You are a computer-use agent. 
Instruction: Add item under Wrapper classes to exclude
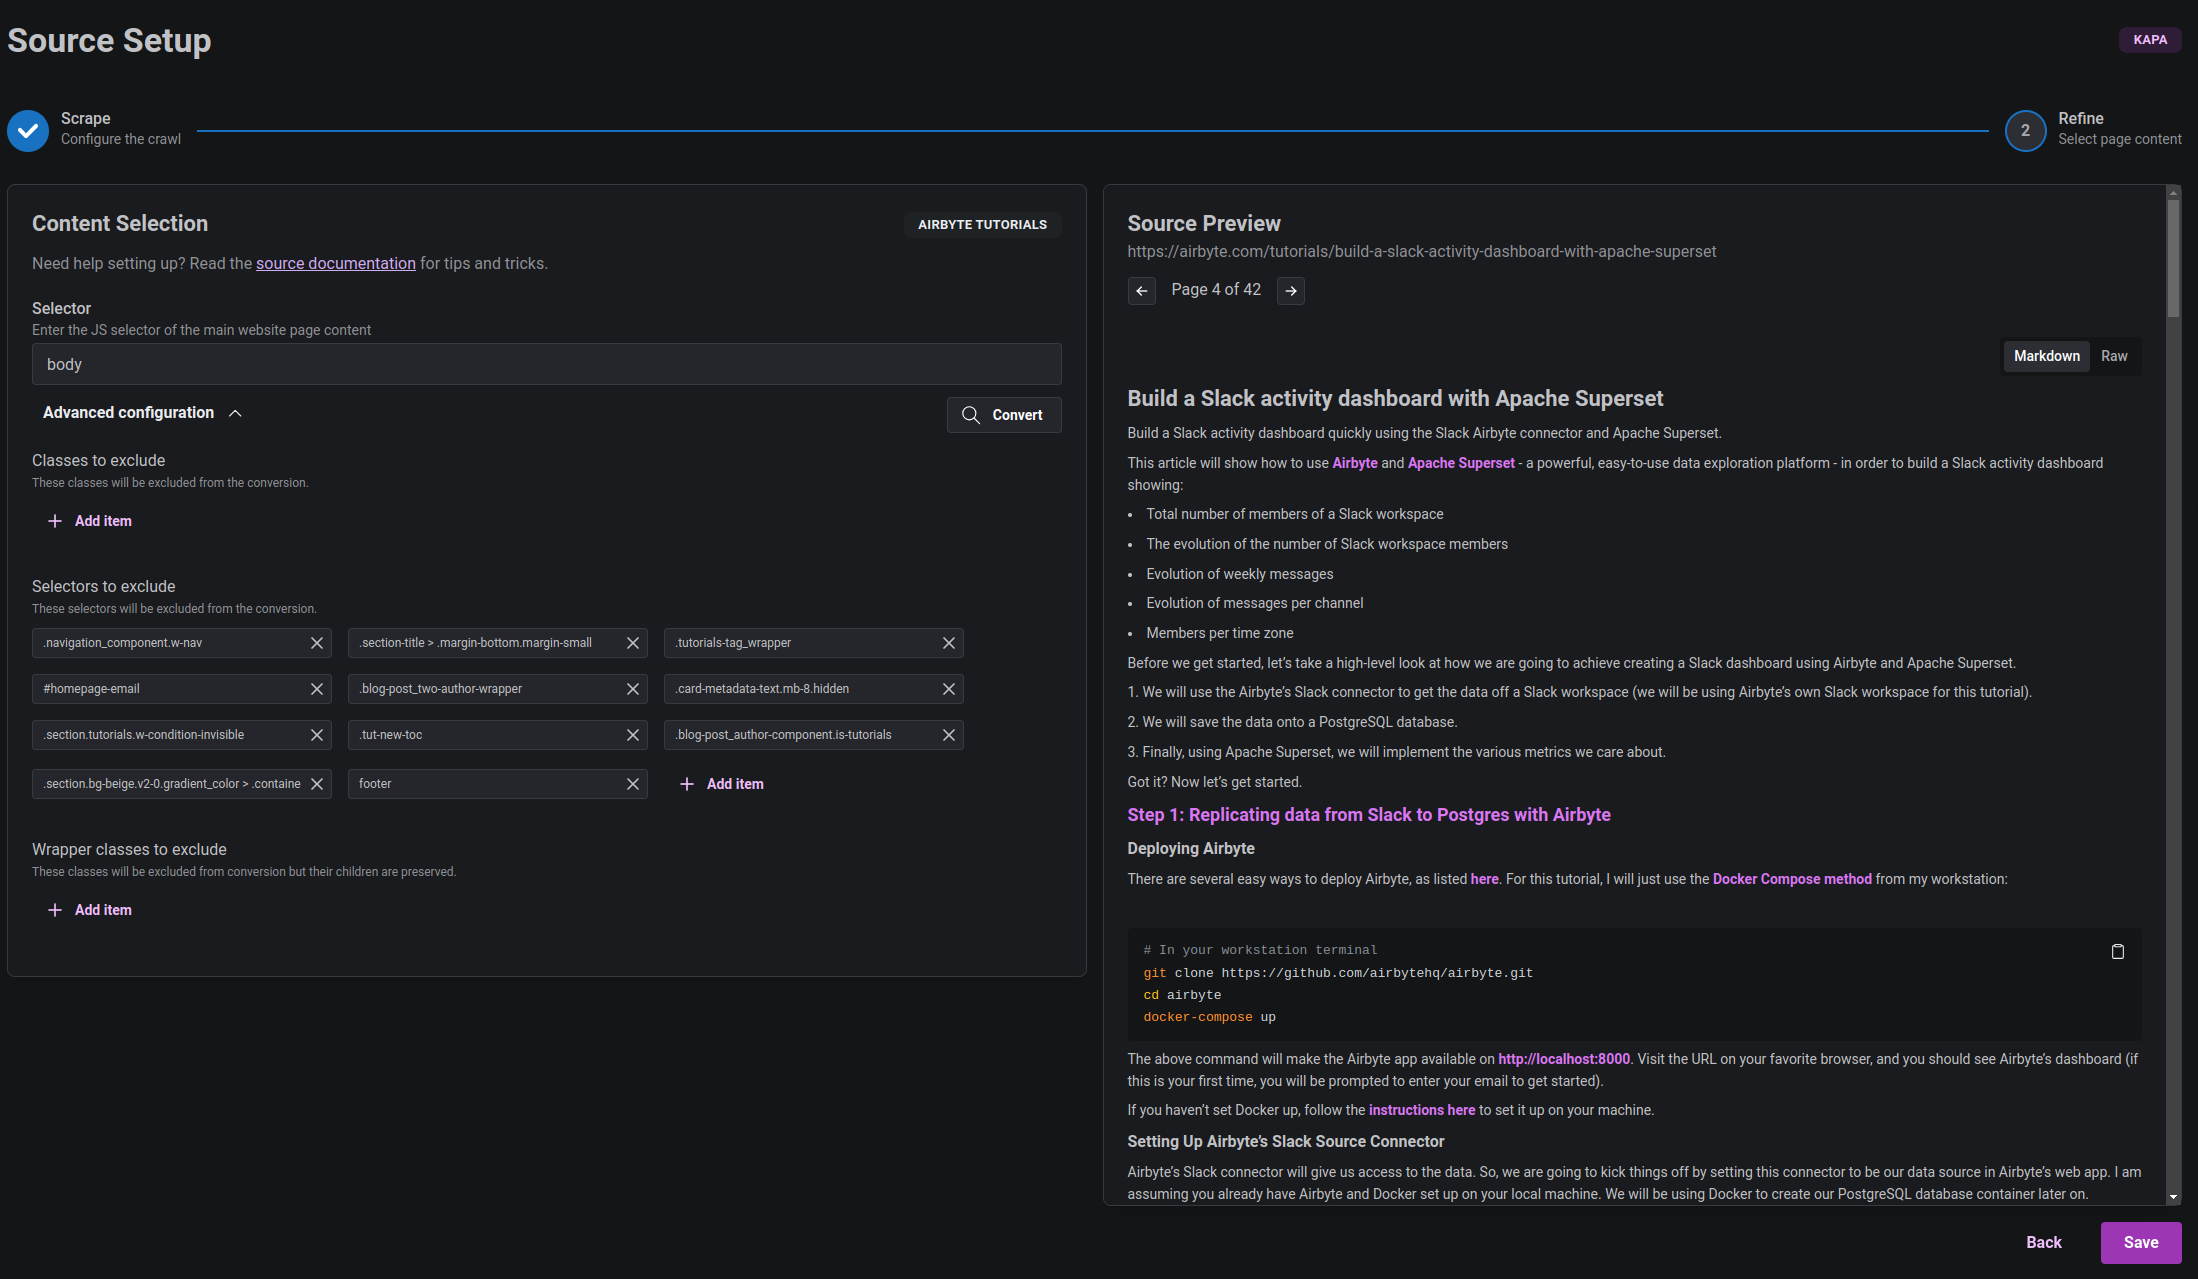click(x=90, y=910)
